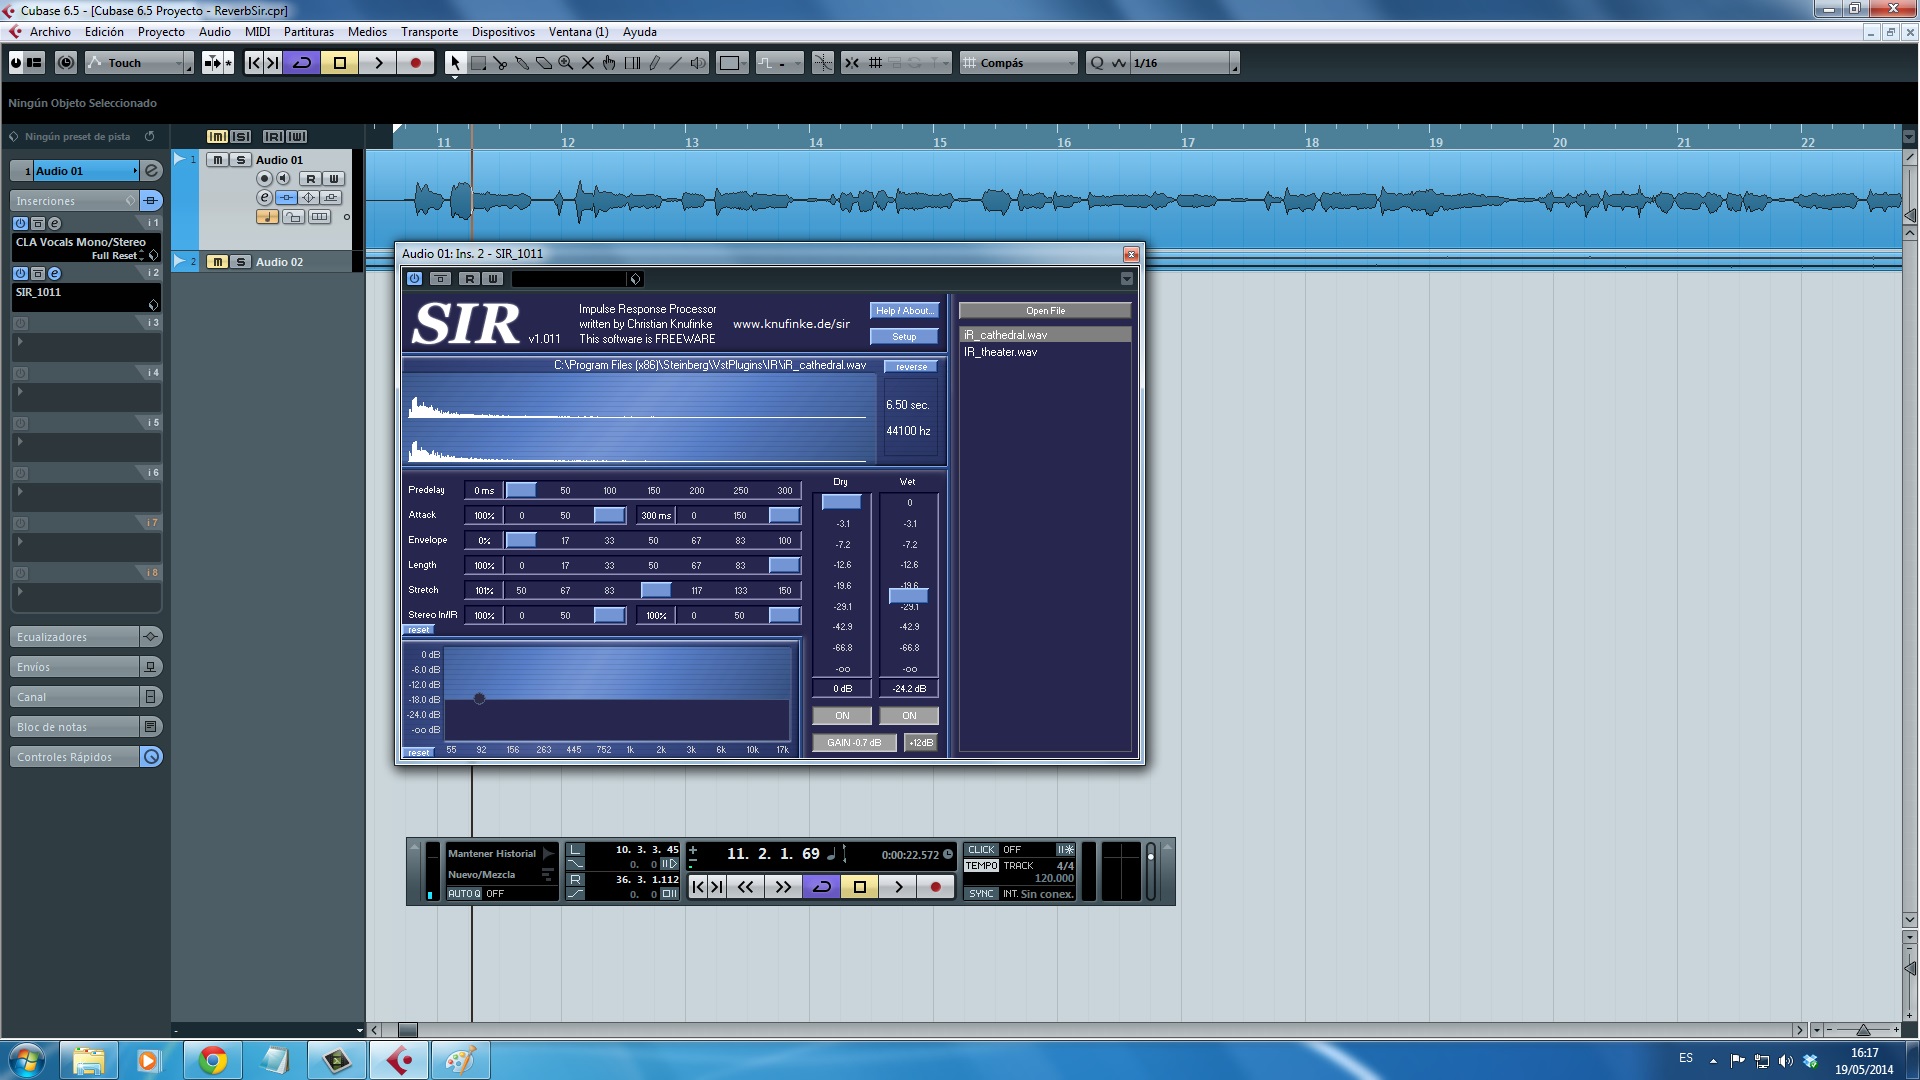Go to left locator in toolbar

(254, 63)
